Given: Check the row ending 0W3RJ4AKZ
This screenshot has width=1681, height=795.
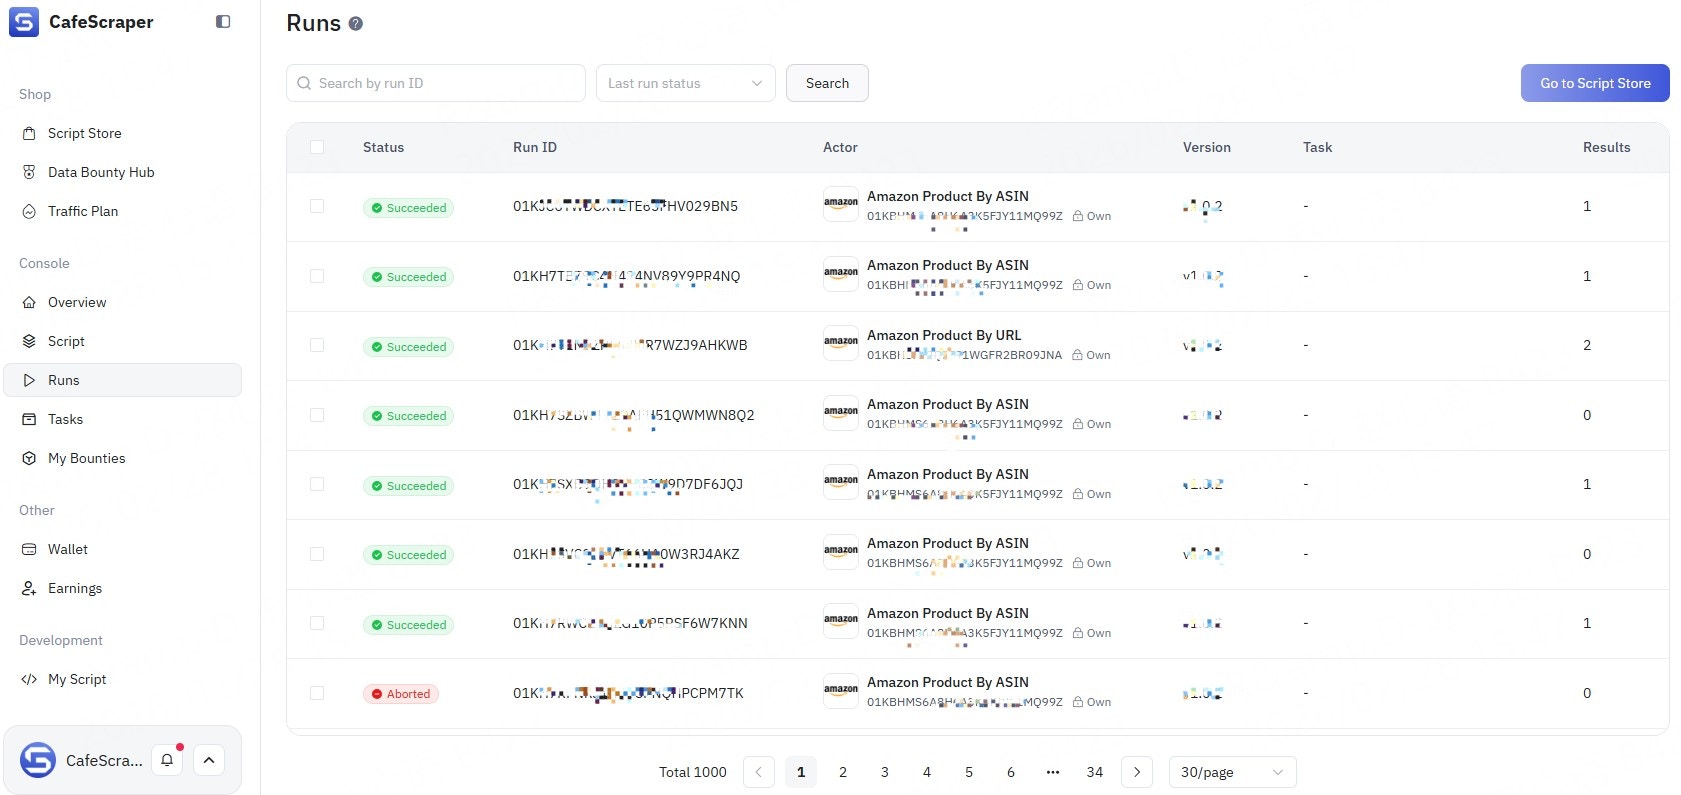Looking at the screenshot, I should [x=317, y=554].
